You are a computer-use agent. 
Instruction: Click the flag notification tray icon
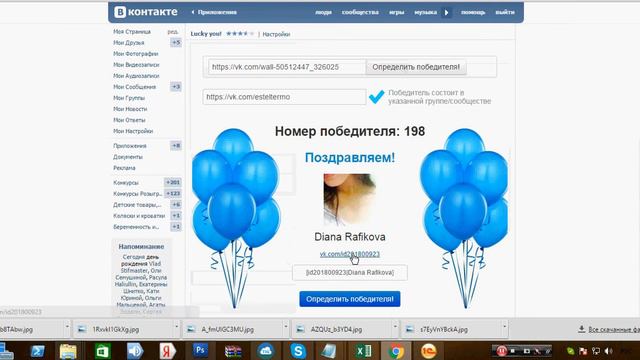pos(583,351)
